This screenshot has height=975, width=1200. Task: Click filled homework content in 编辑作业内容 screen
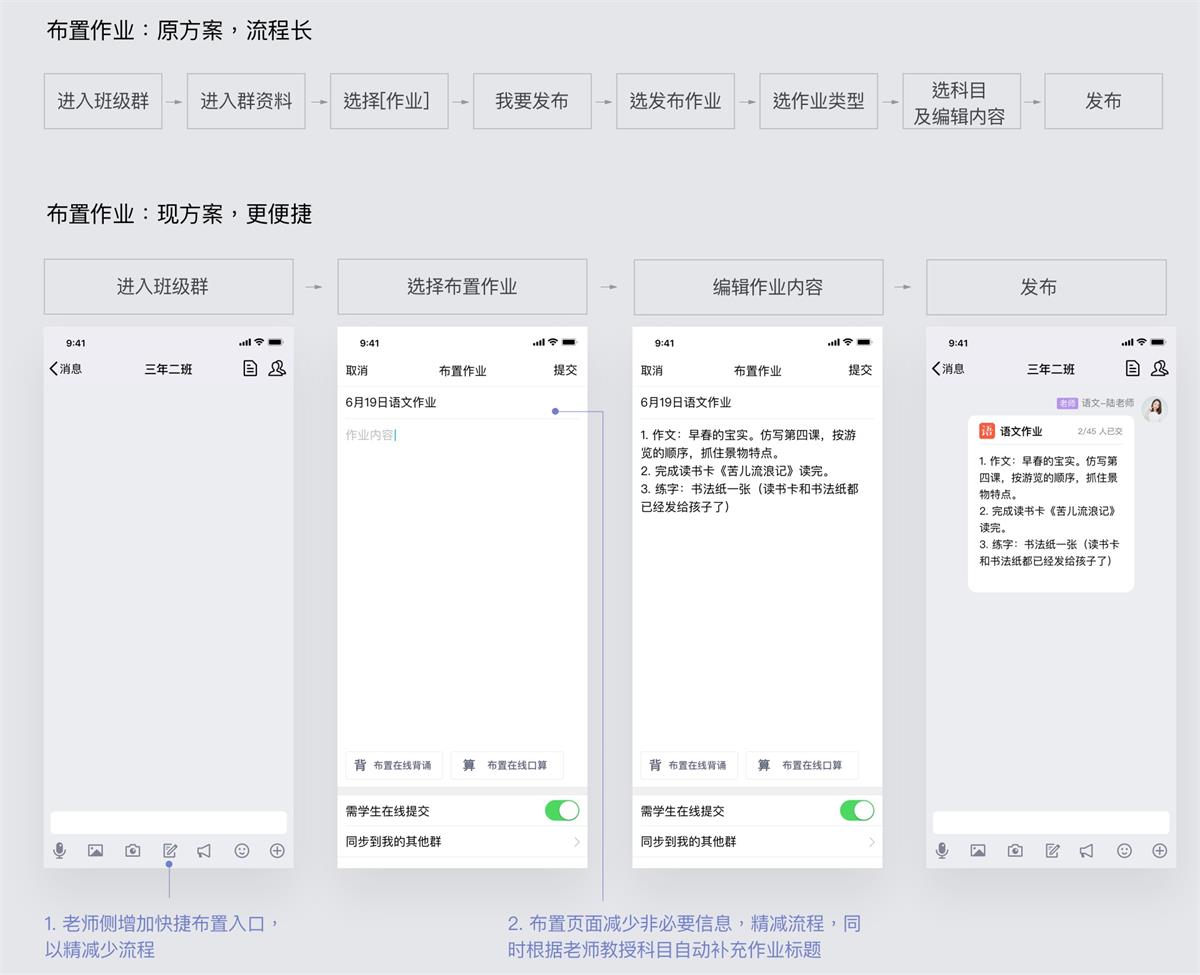750,471
